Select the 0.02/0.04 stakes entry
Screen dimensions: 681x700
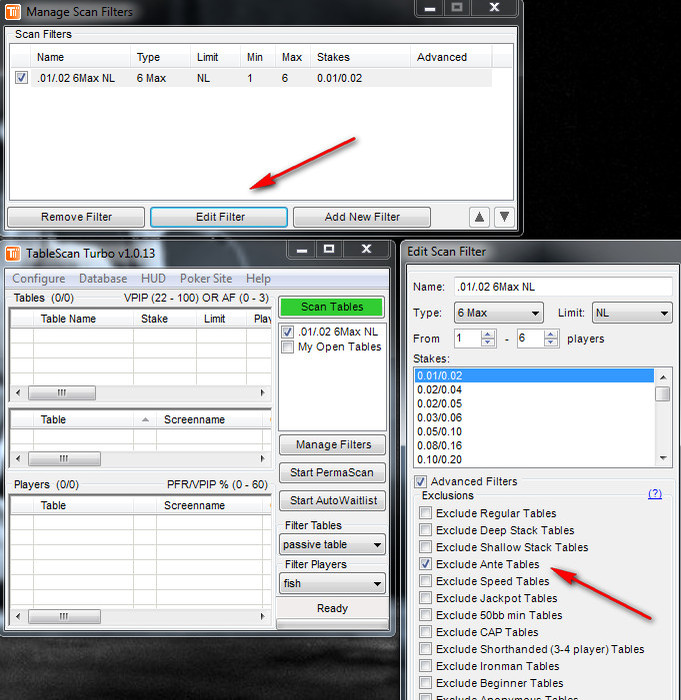pyautogui.click(x=534, y=390)
